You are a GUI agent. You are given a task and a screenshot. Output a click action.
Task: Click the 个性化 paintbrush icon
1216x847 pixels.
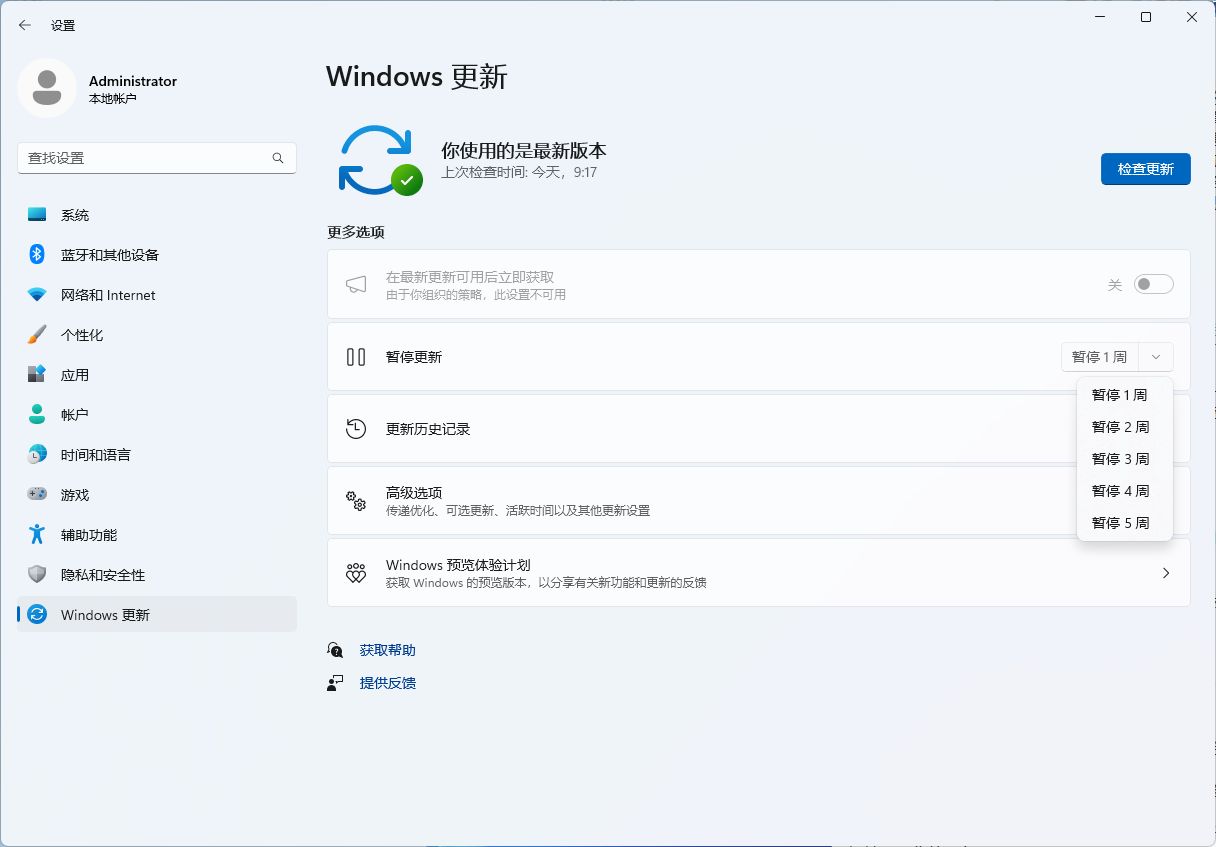click(x=37, y=335)
